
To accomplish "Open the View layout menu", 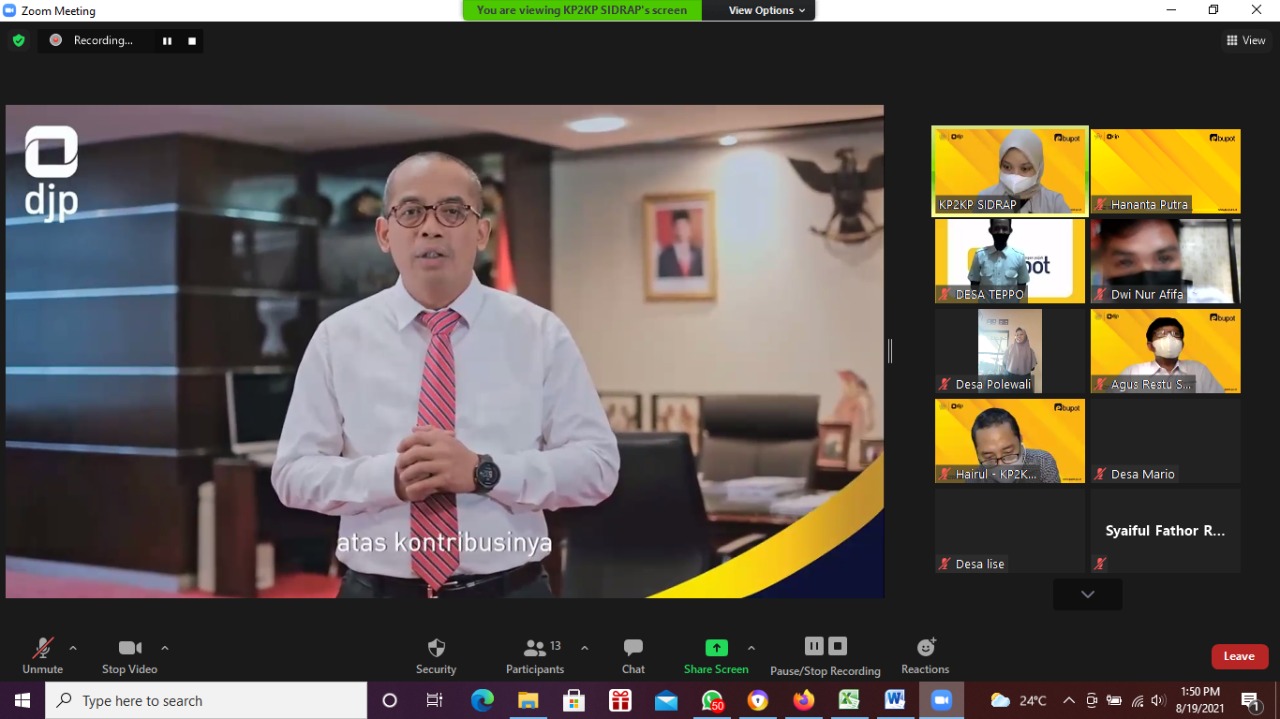I will click(1246, 40).
